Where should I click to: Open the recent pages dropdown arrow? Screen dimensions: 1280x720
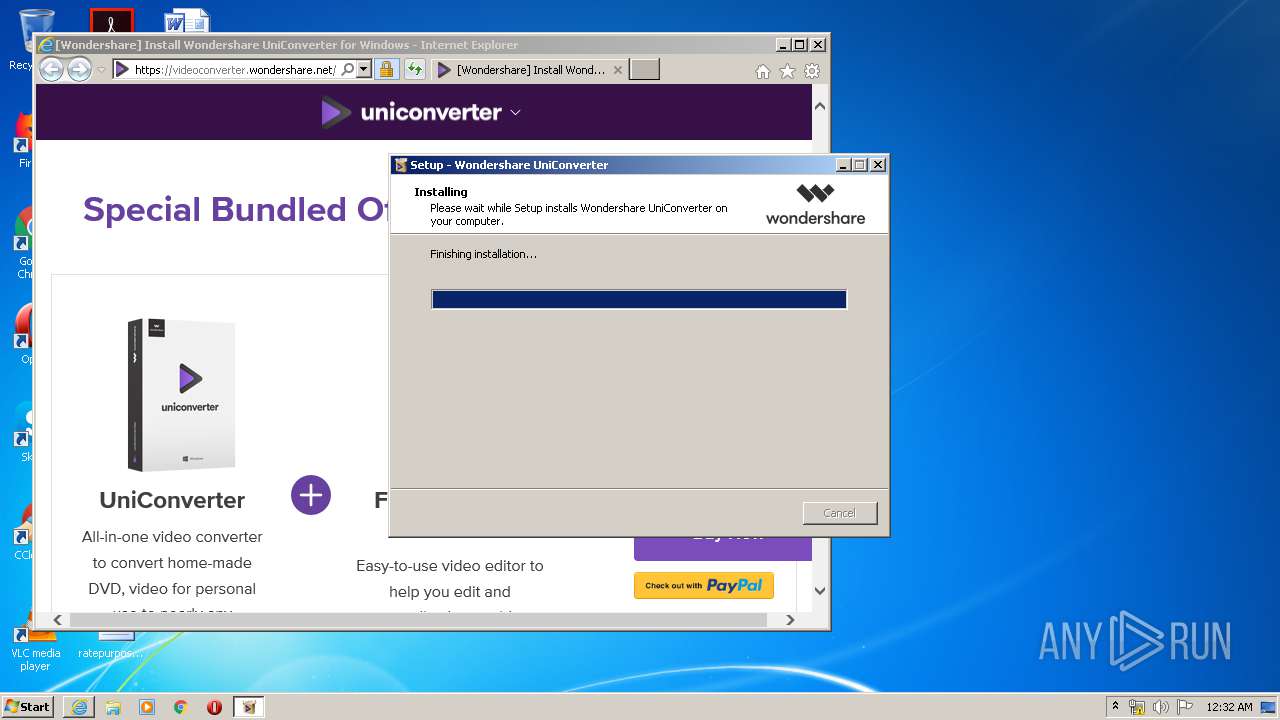tap(101, 70)
